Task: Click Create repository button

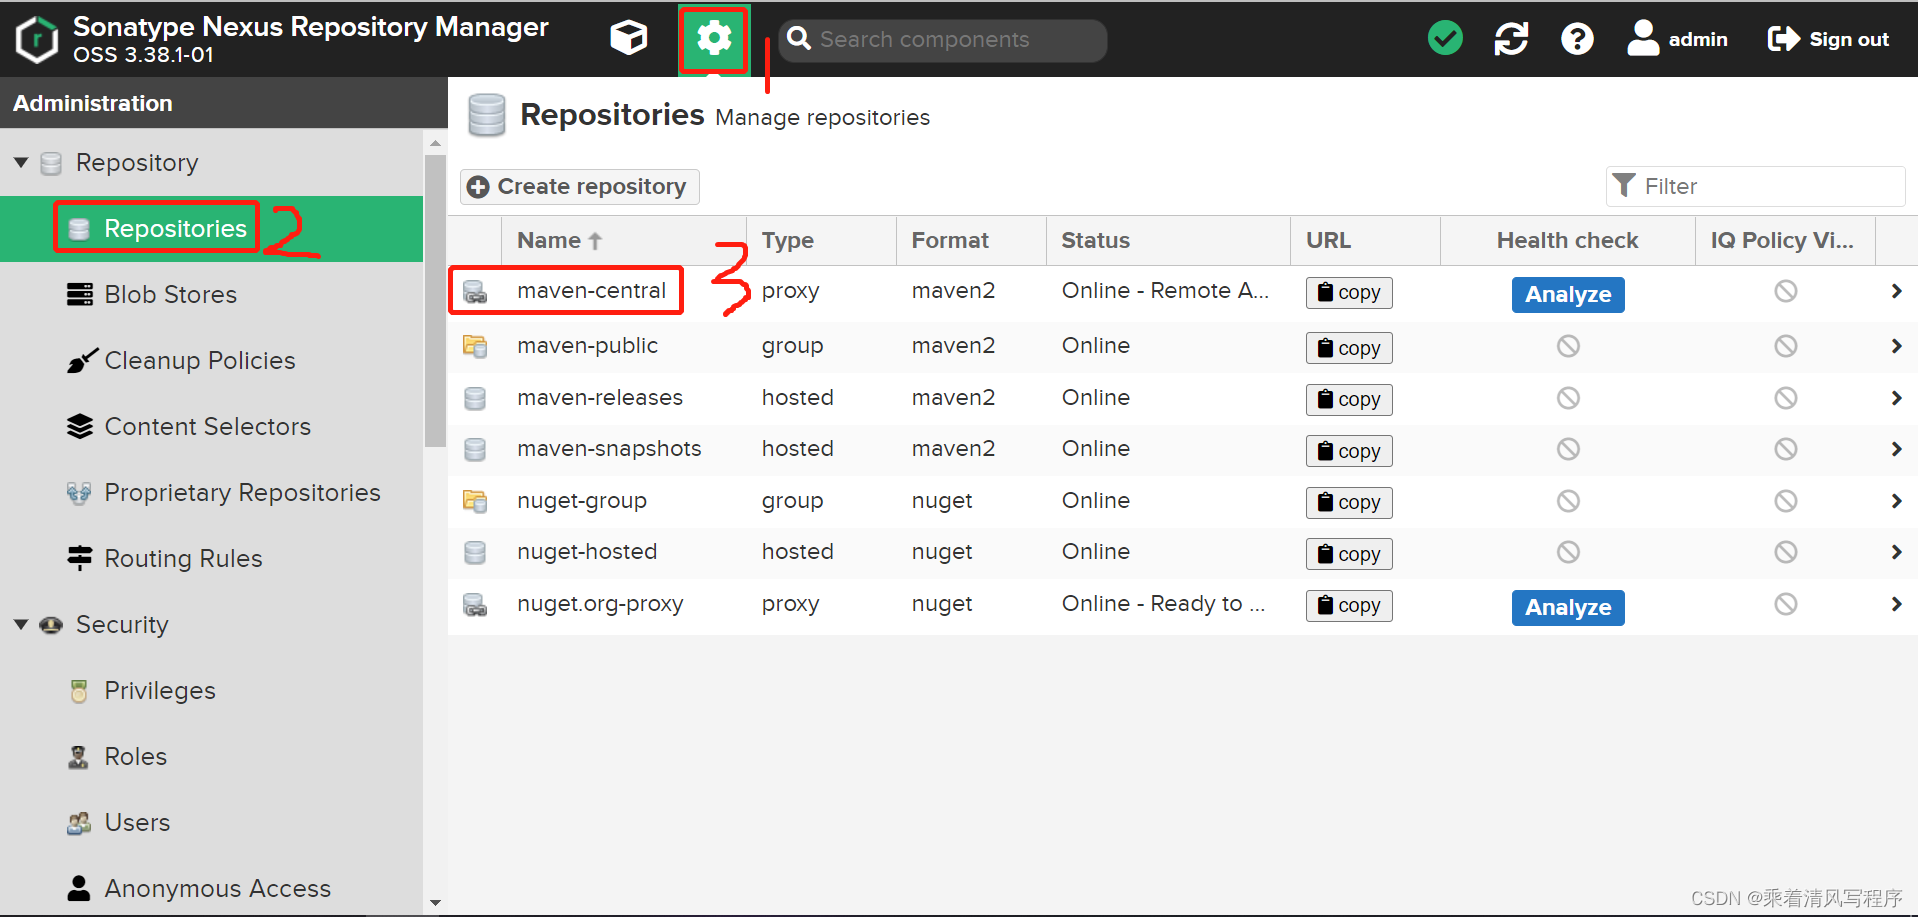Action: [x=579, y=186]
